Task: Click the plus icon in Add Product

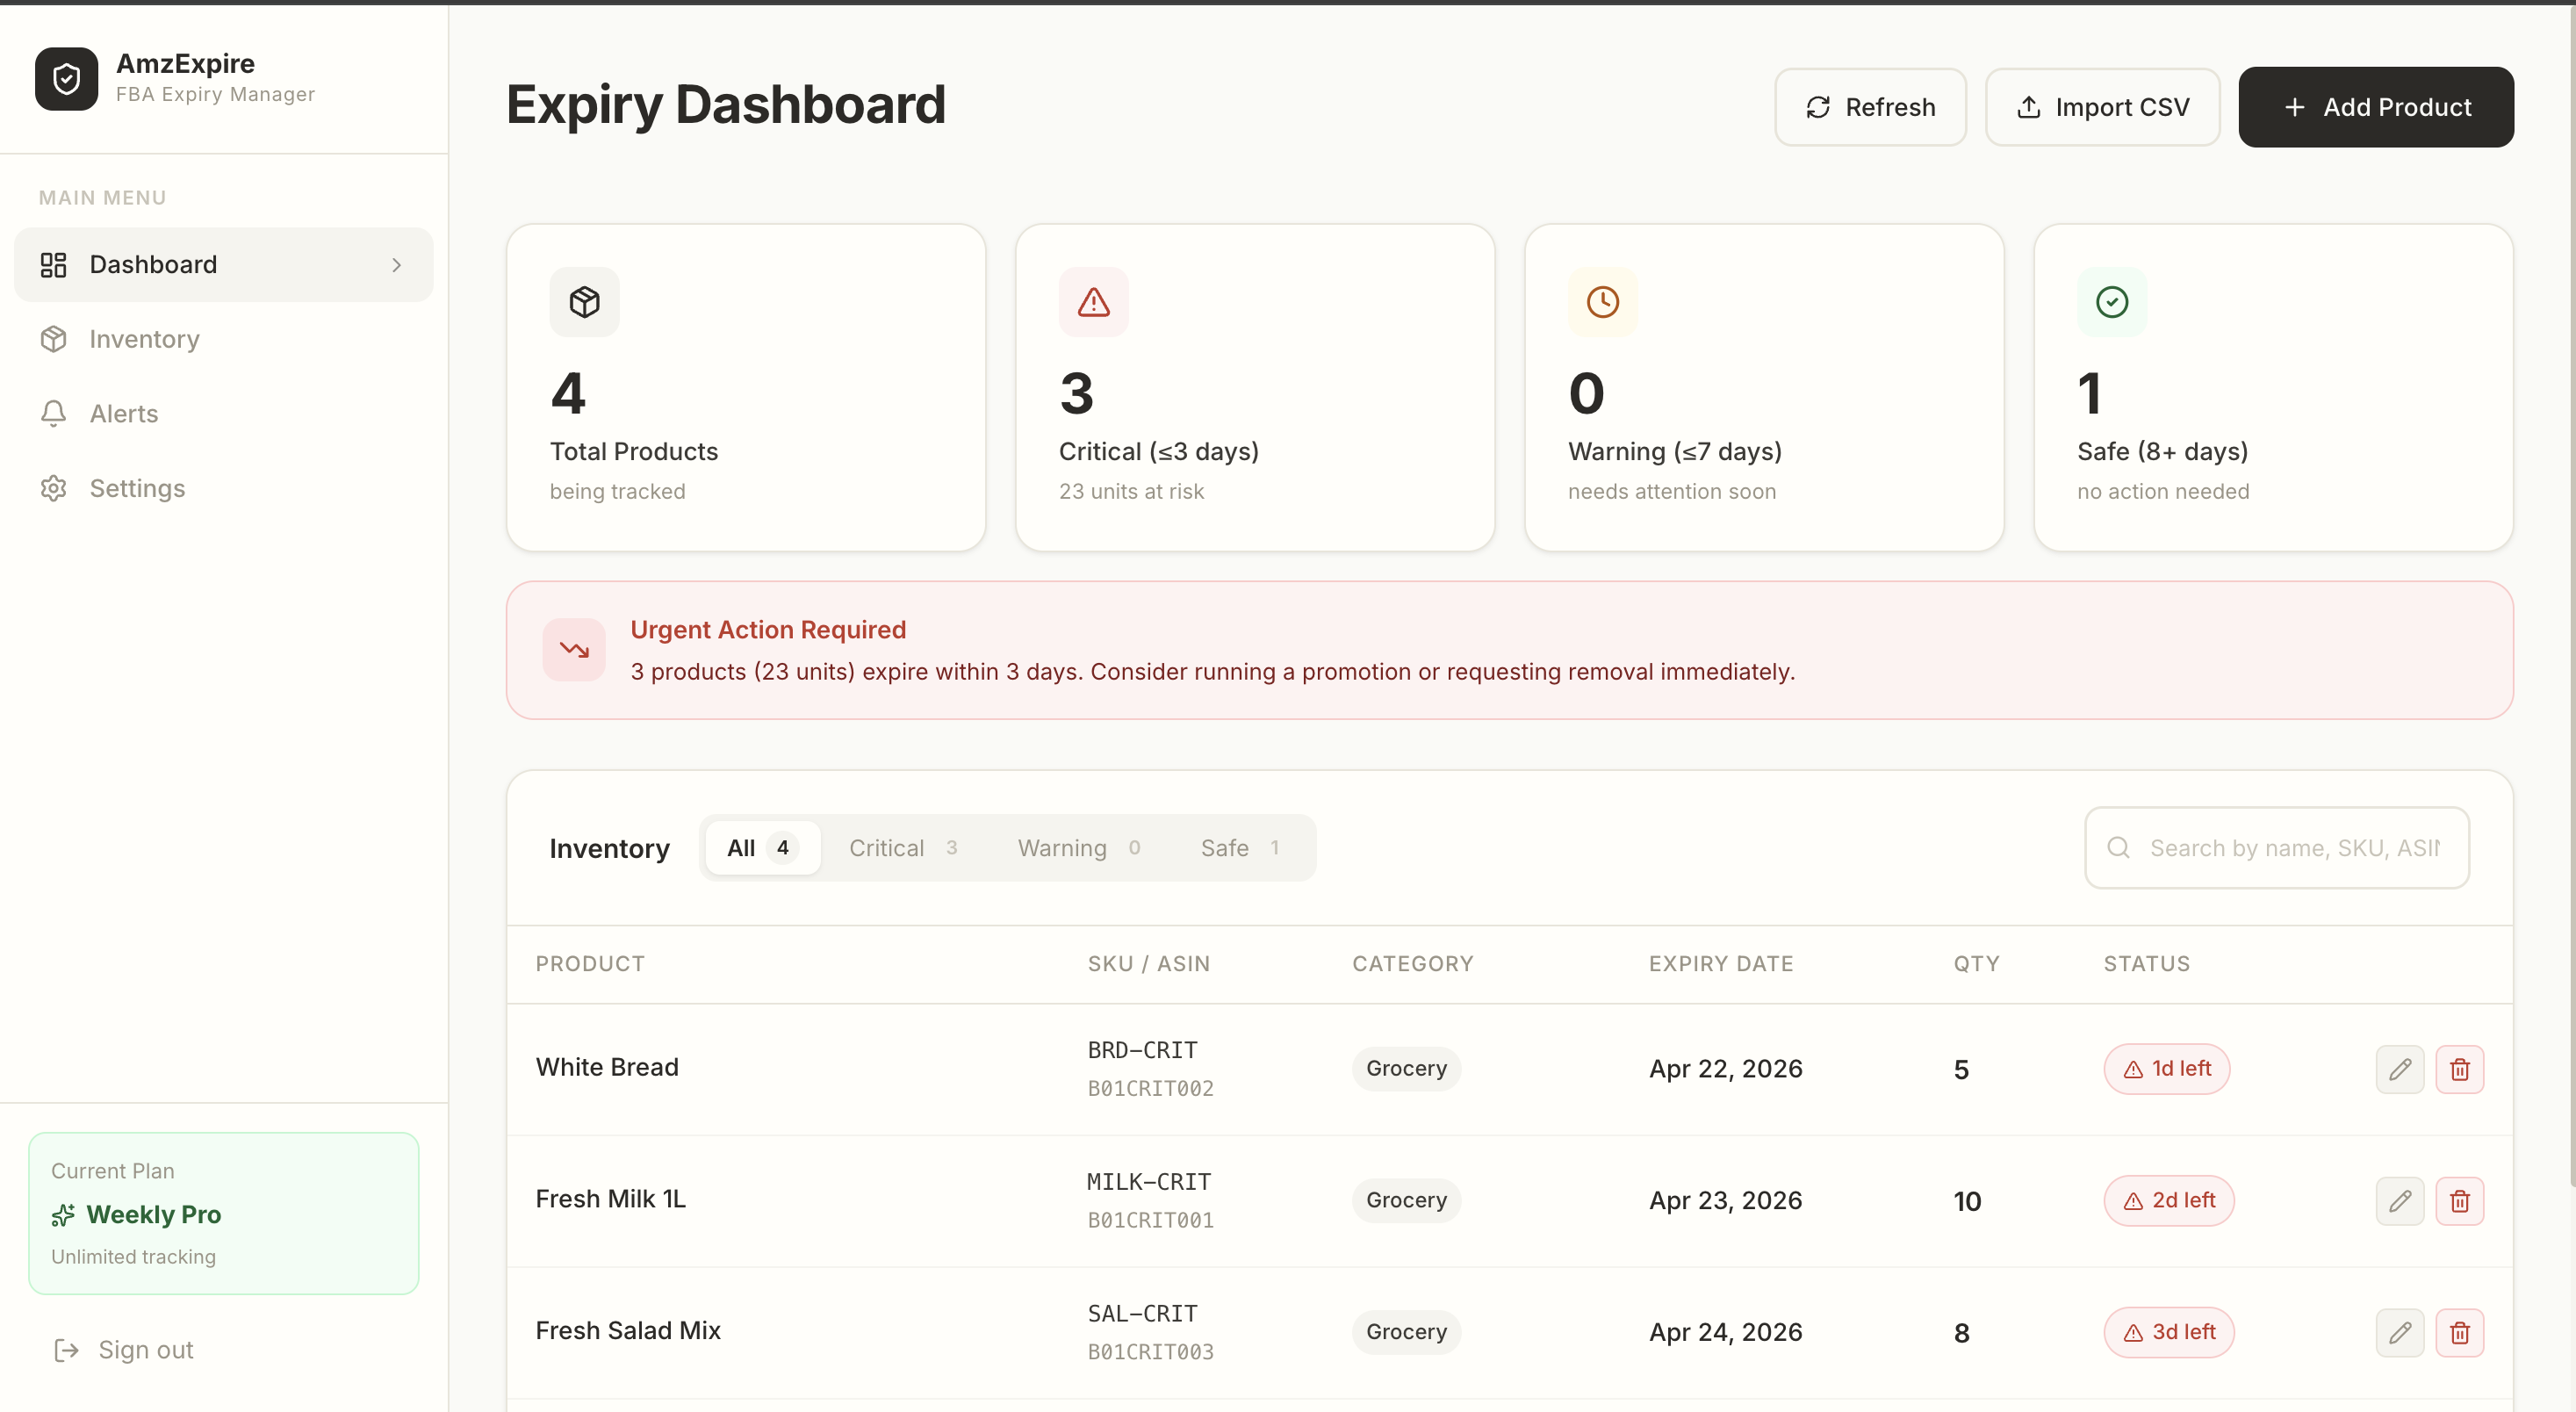Action: pos(2295,107)
